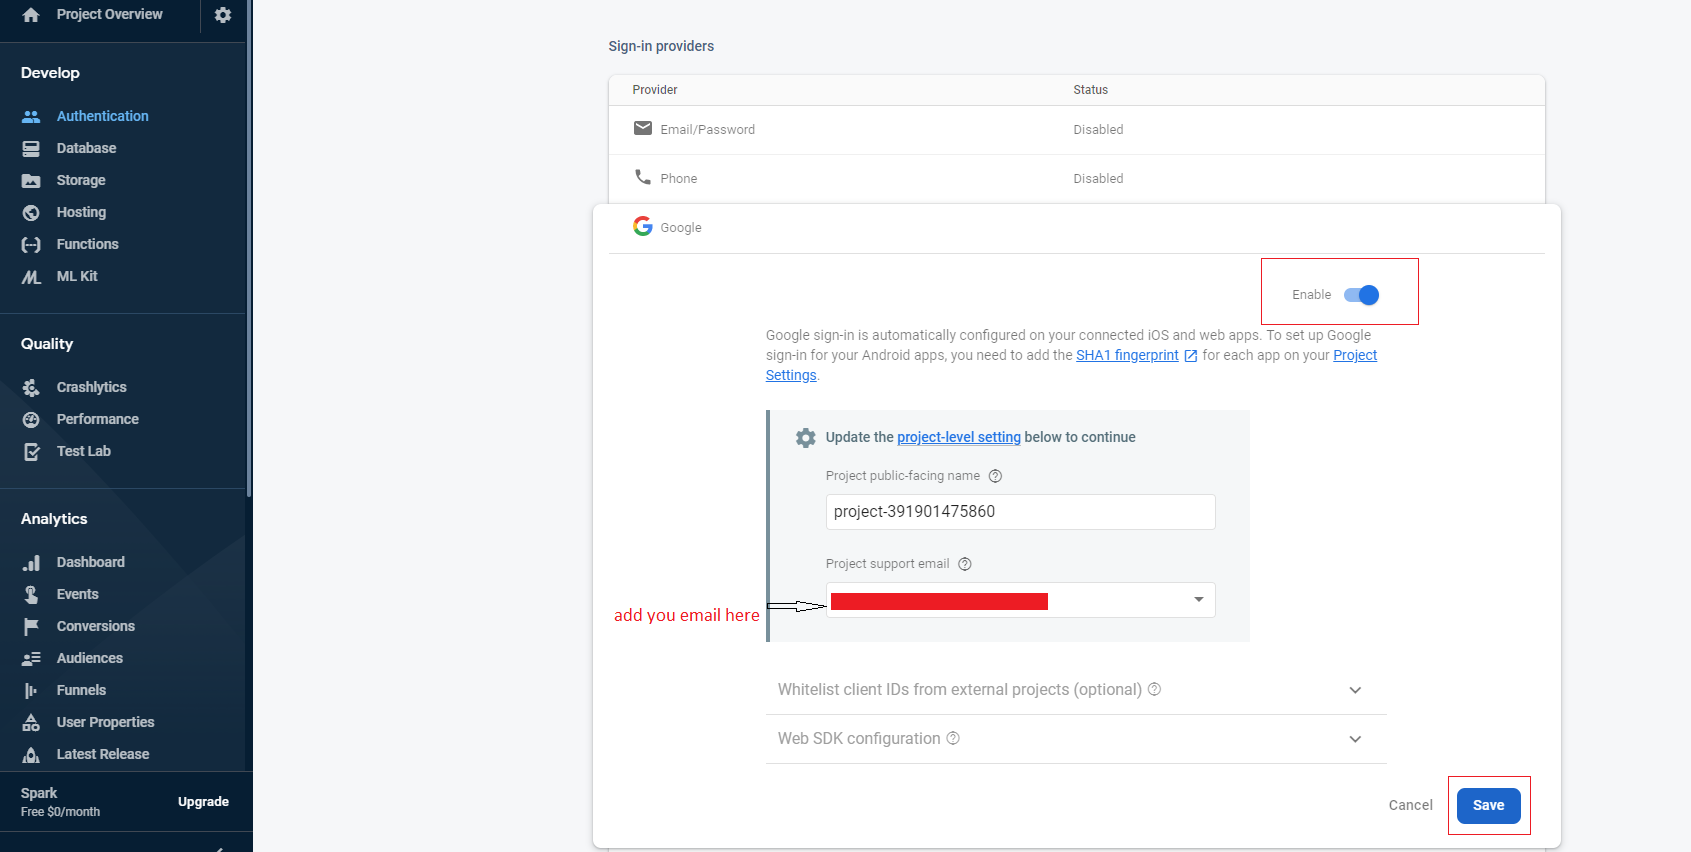1691x852 pixels.
Task: Open the Hosting globe icon
Action: (x=31, y=212)
